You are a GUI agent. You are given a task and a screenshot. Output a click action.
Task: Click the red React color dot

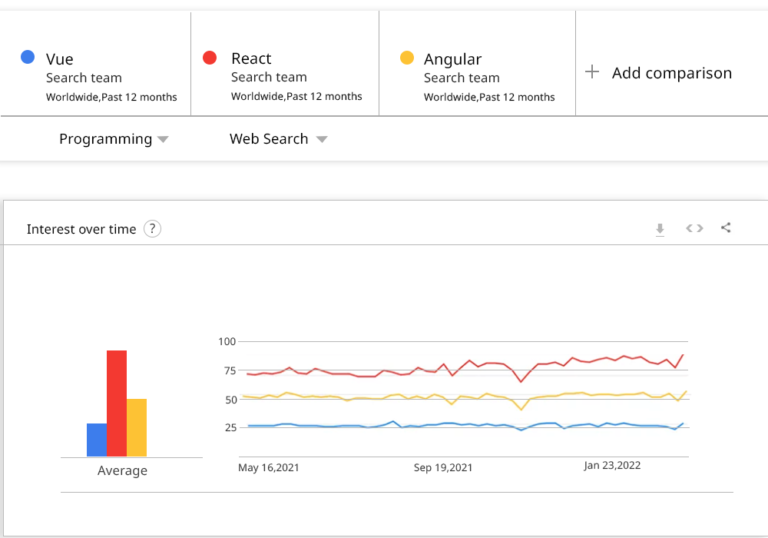coord(210,58)
